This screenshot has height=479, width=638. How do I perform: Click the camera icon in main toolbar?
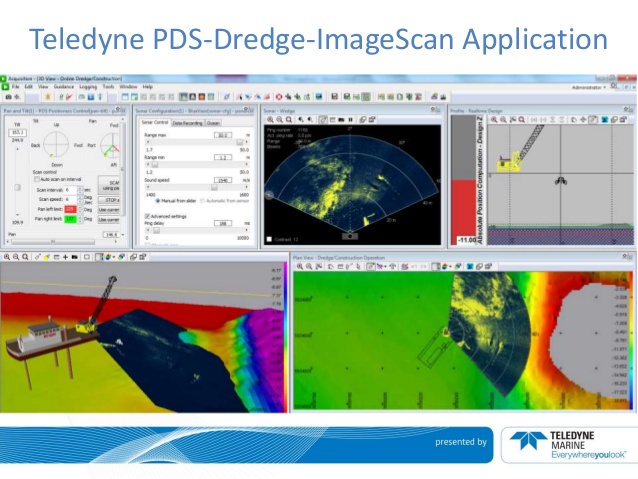pyautogui.click(x=8, y=97)
